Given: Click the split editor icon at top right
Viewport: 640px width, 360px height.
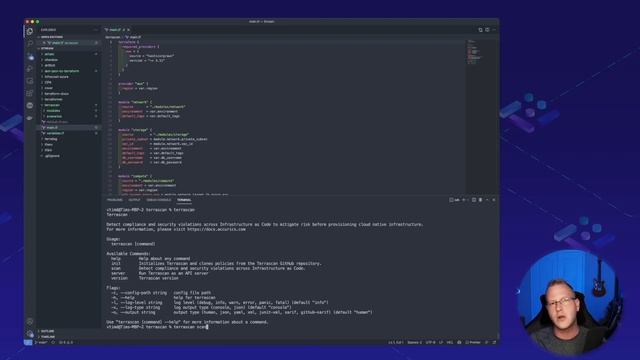Looking at the screenshot, I should click(487, 30).
